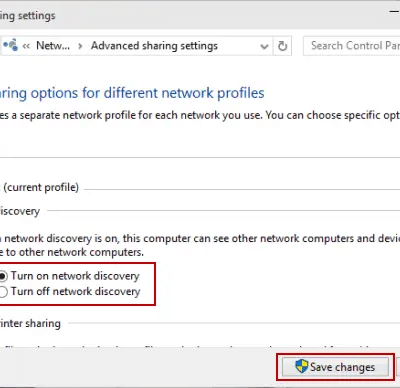
Task: Click the '(current profile)' section header
Action: 41,187
